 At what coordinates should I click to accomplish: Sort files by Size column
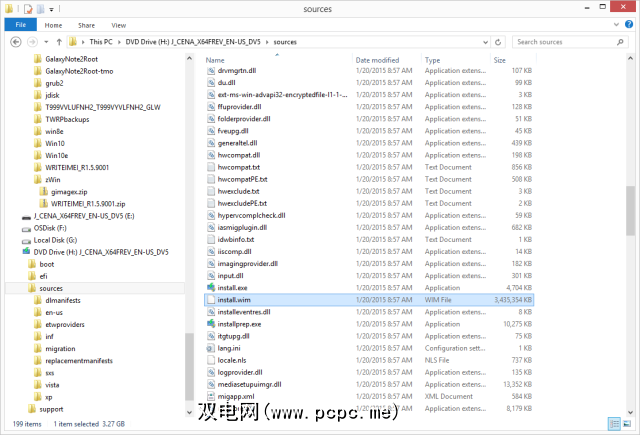(x=500, y=60)
